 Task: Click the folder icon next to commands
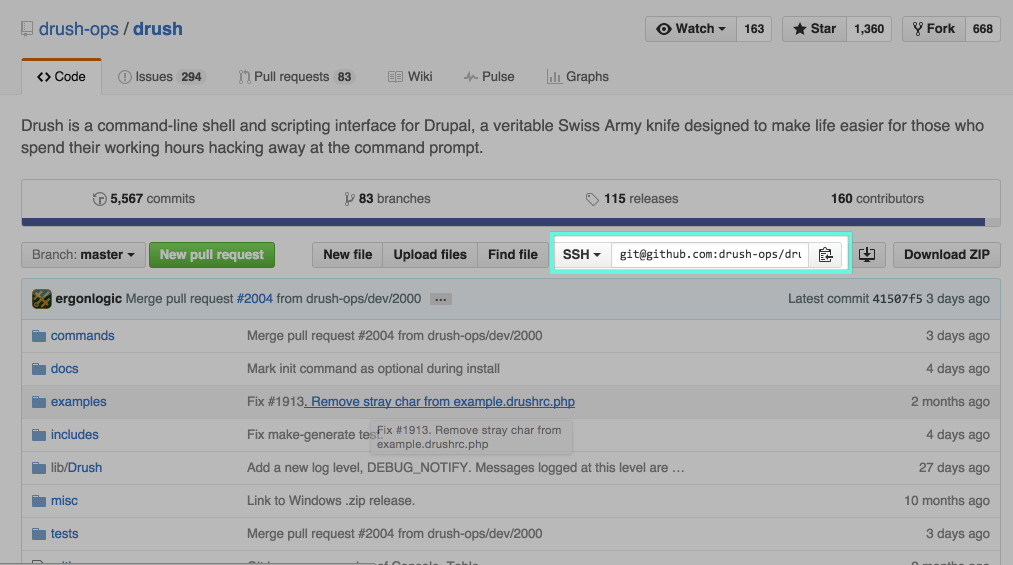coord(39,336)
